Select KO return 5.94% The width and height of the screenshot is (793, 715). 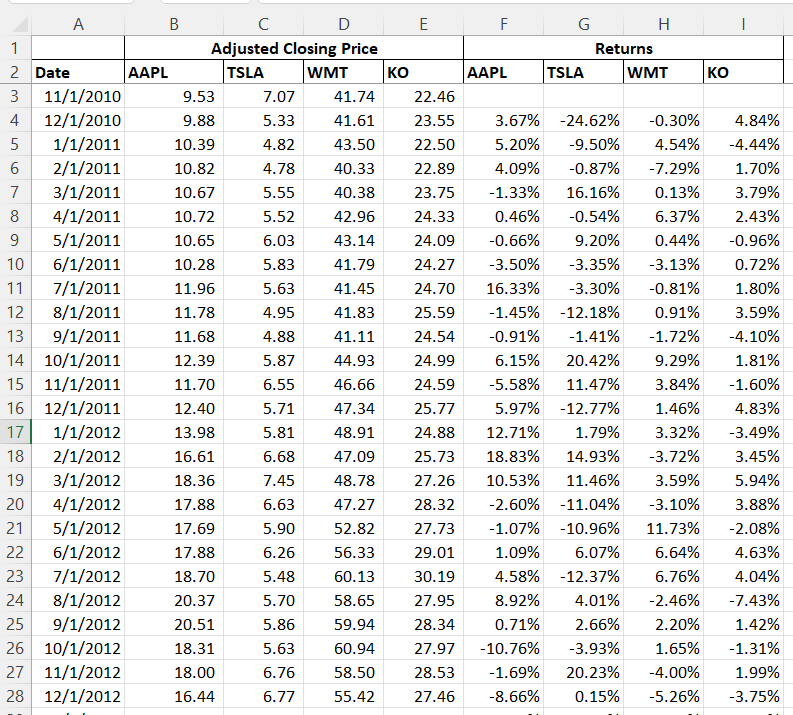(743, 480)
